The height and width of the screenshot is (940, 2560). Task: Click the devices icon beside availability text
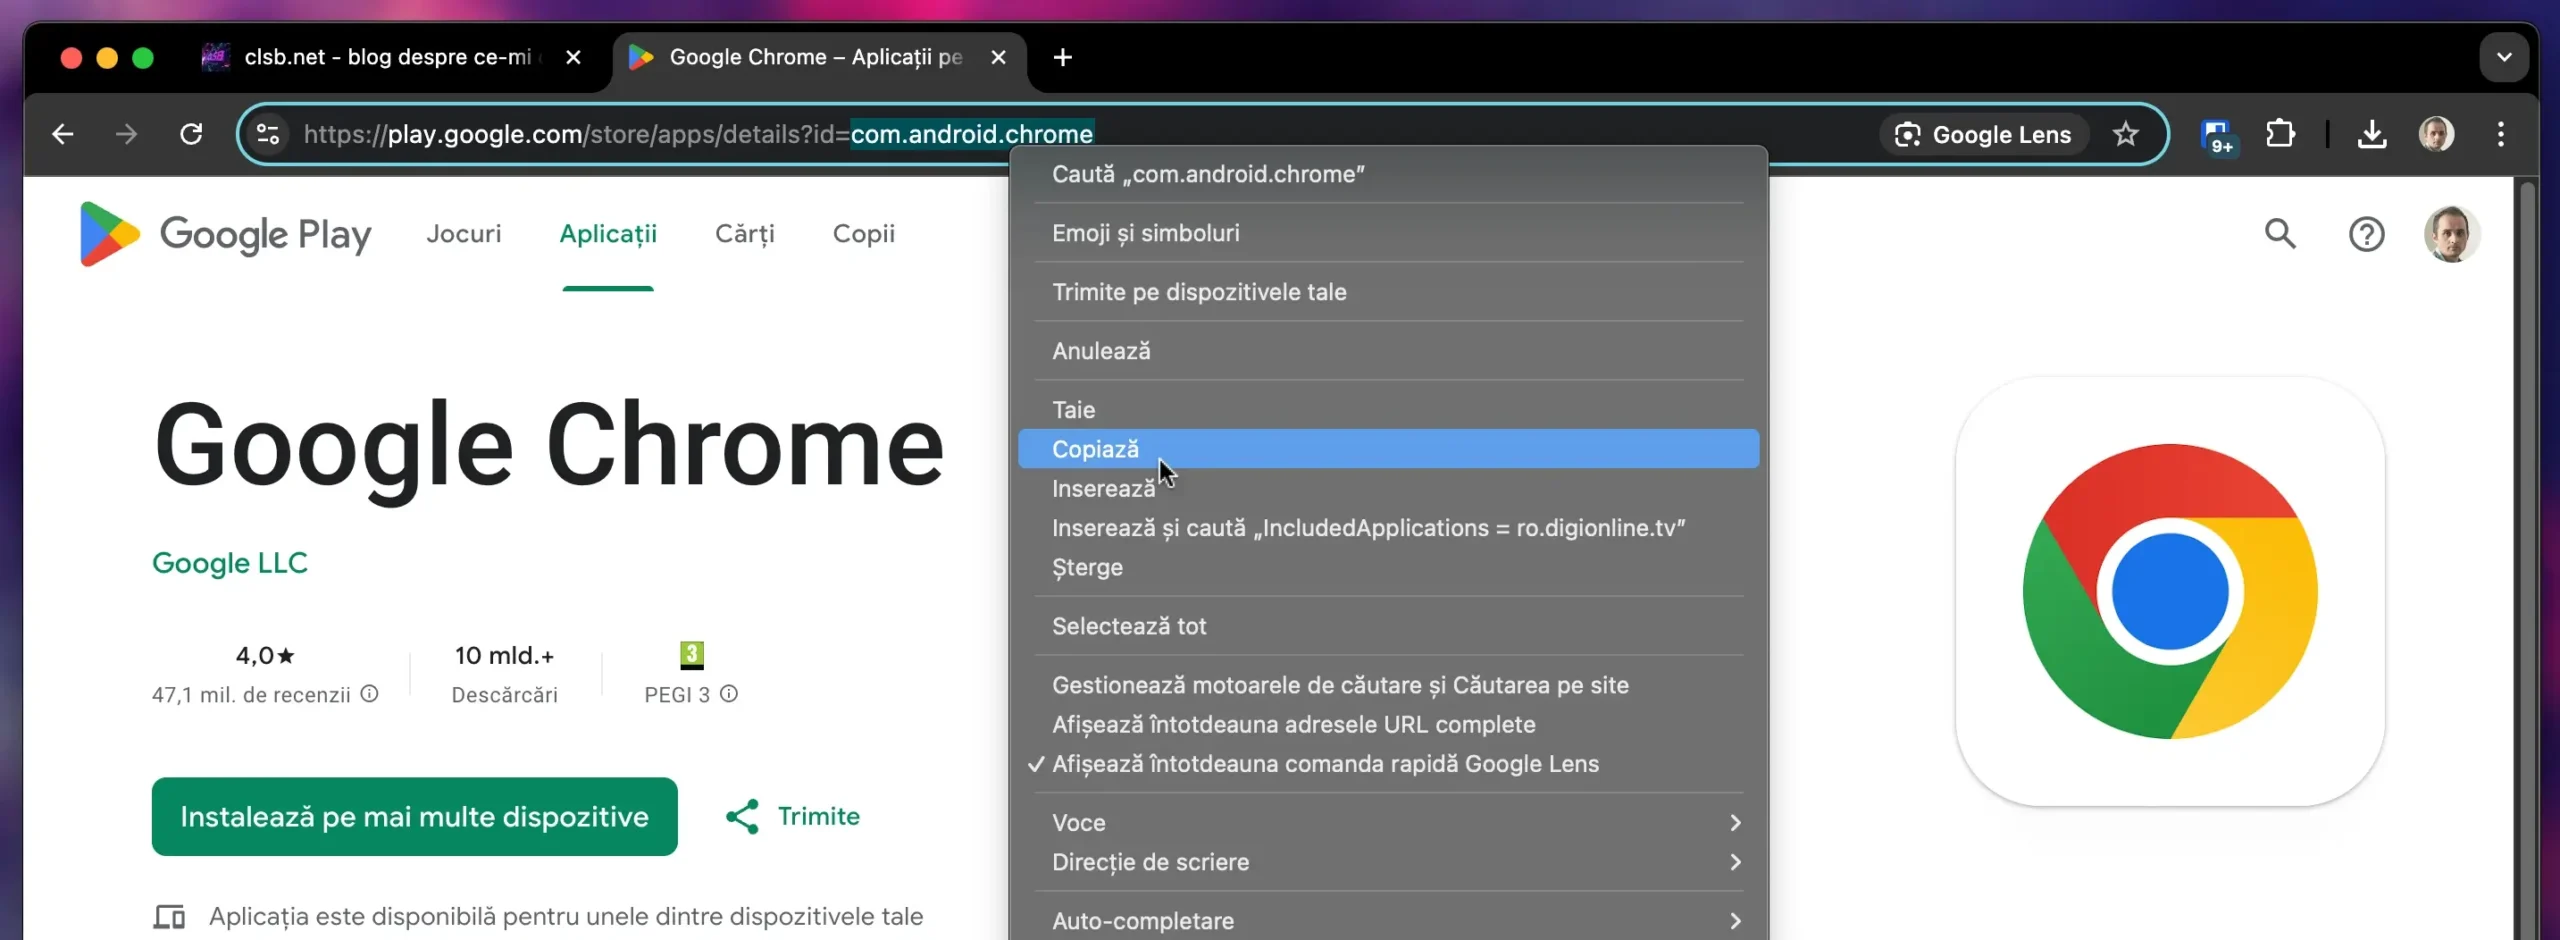point(169,916)
